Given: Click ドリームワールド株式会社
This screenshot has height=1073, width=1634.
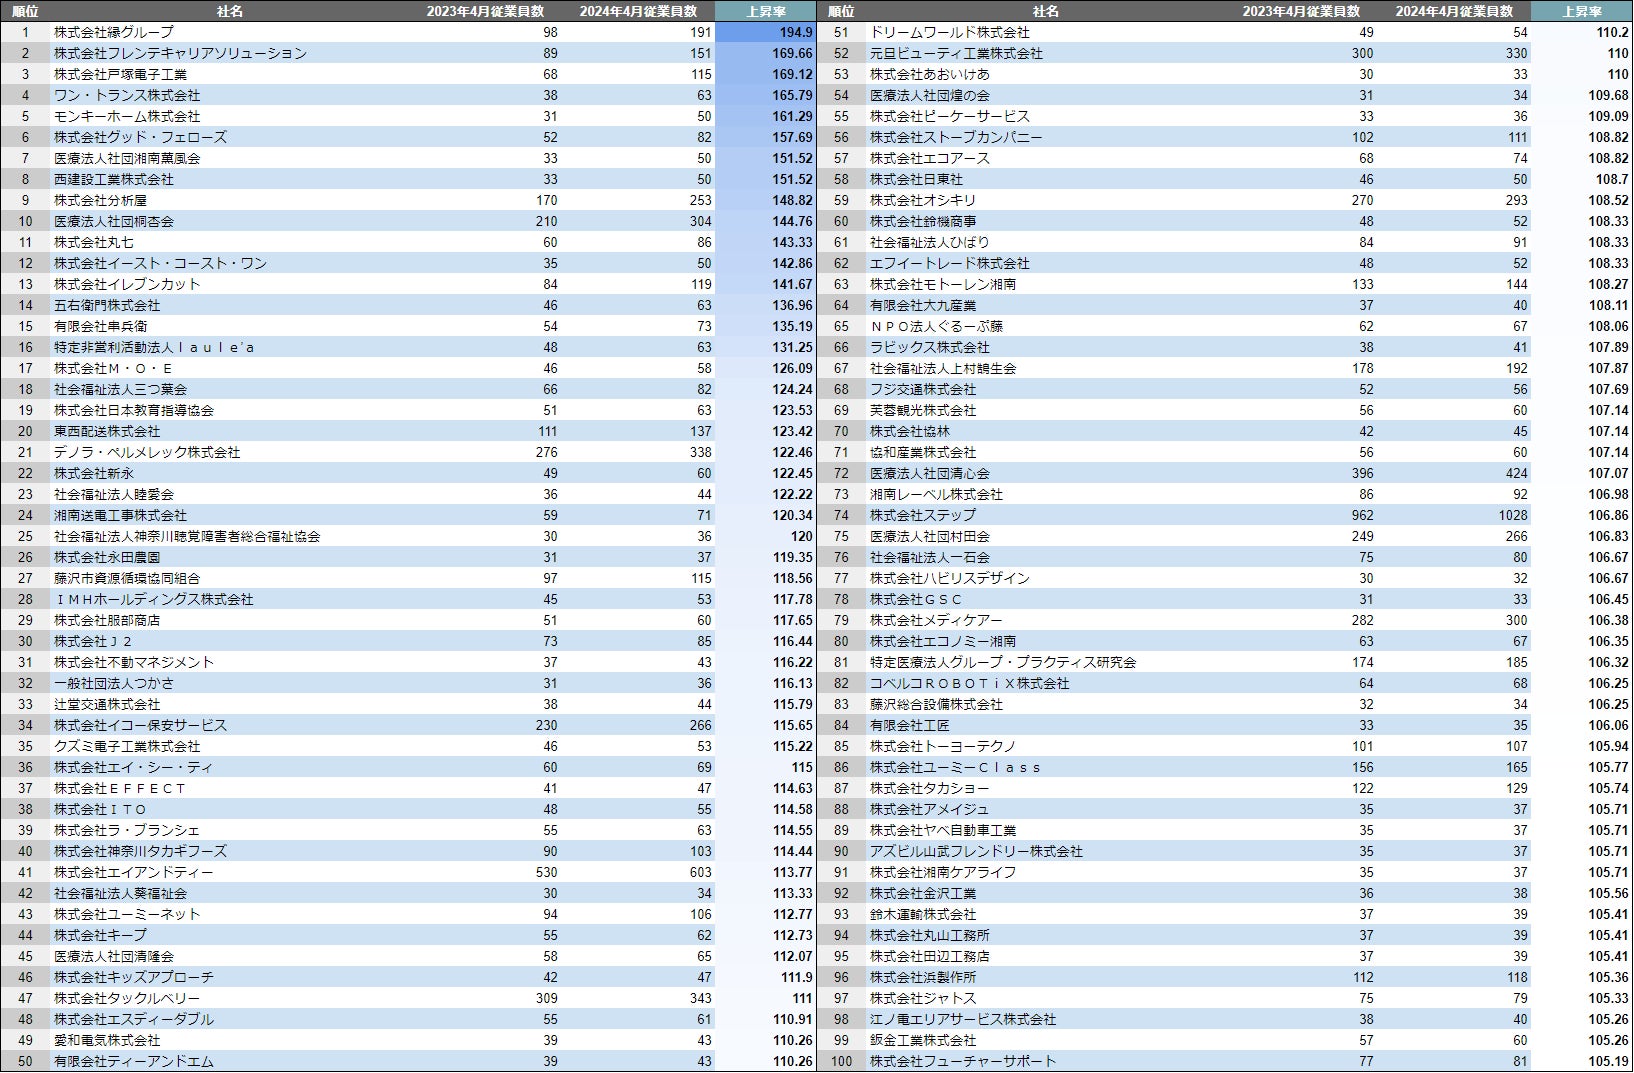Looking at the screenshot, I should point(950,32).
